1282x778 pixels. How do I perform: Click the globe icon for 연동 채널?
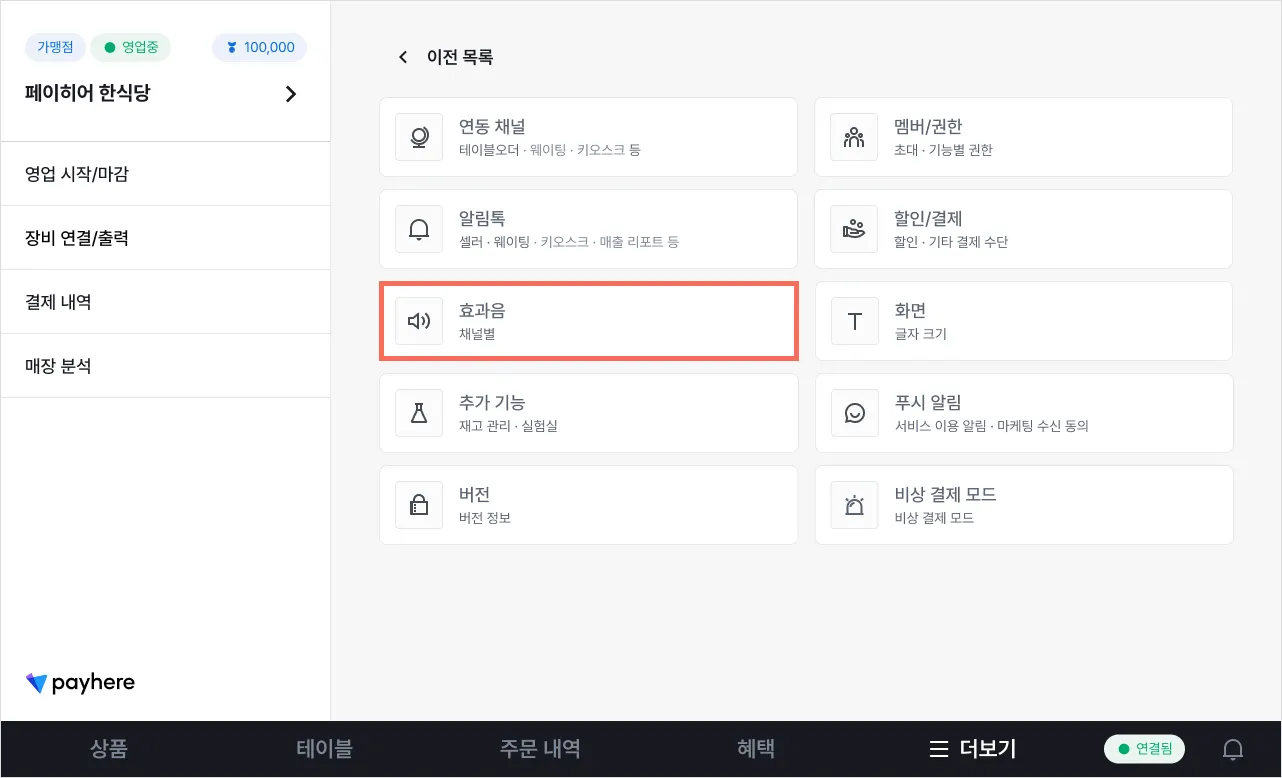(419, 137)
